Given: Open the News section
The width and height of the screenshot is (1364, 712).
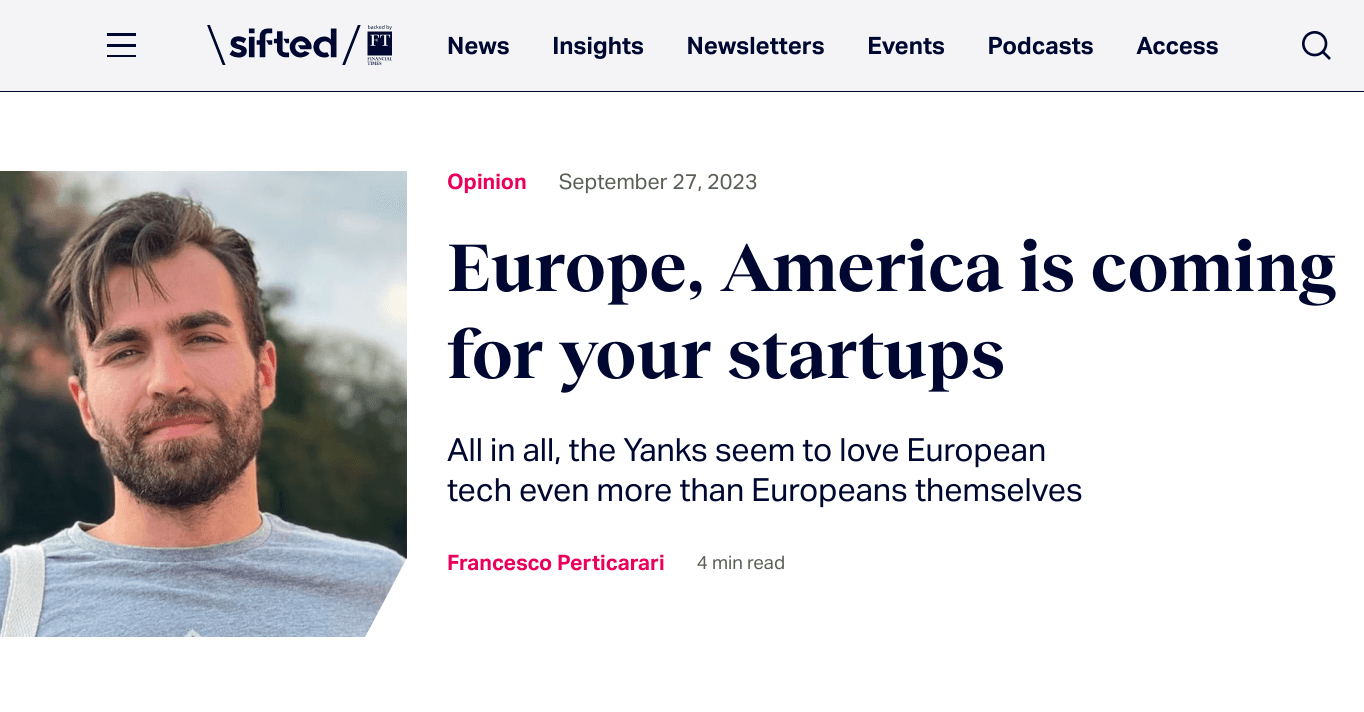Looking at the screenshot, I should click(478, 46).
